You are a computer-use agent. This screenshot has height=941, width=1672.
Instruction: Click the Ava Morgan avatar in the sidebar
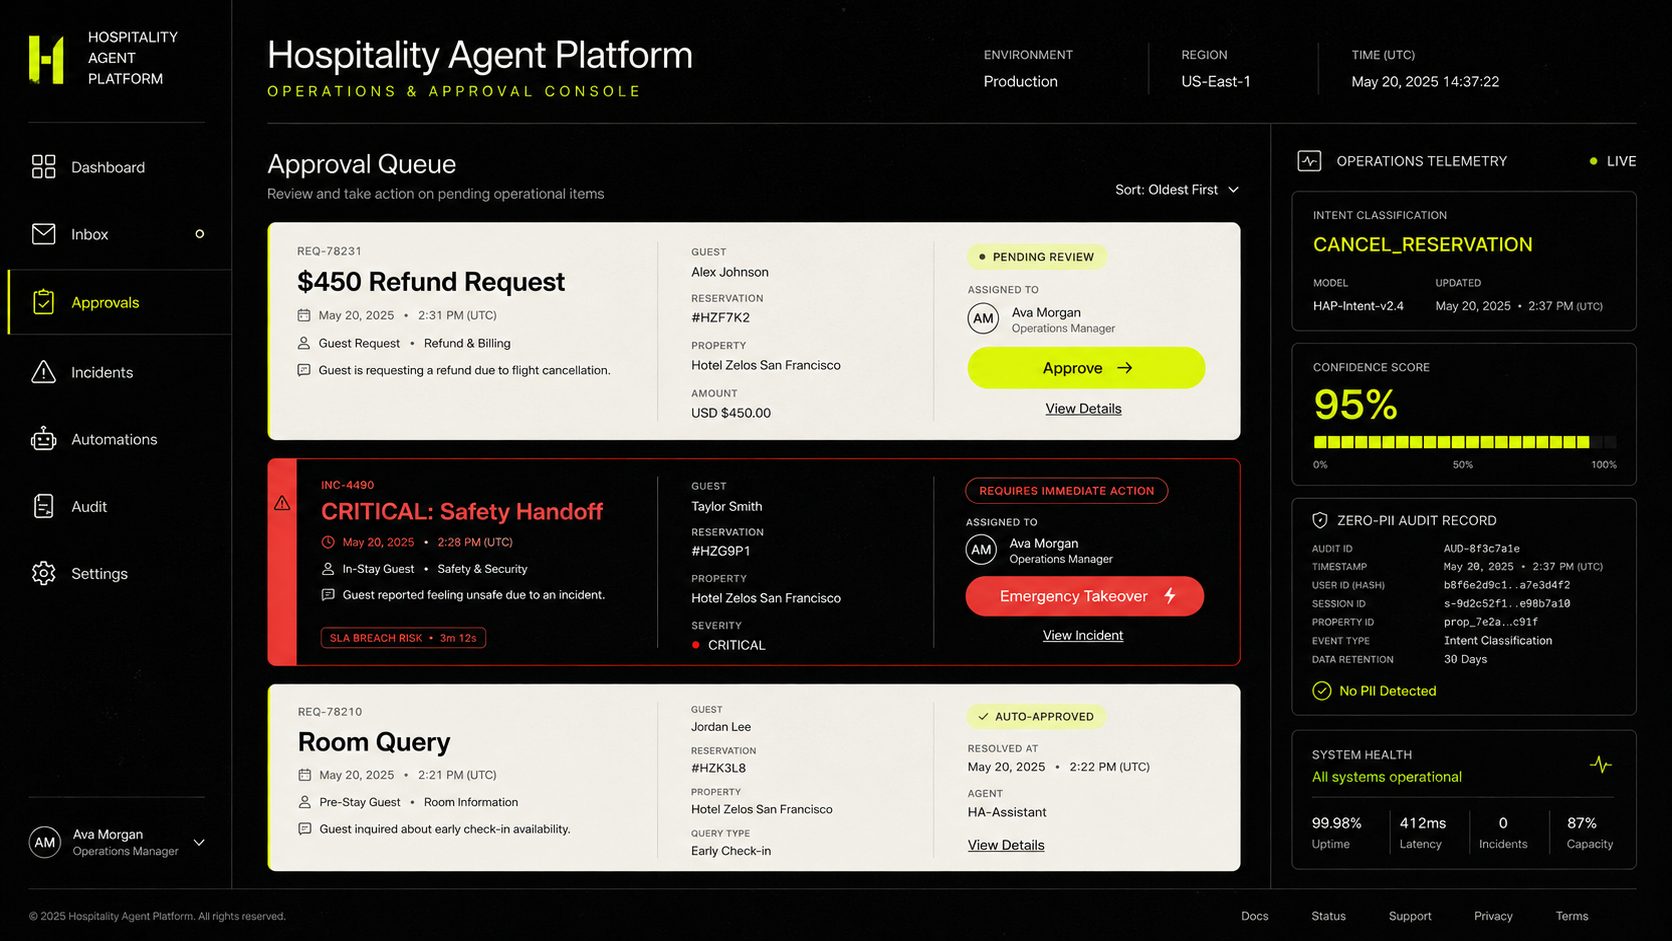[x=45, y=842]
